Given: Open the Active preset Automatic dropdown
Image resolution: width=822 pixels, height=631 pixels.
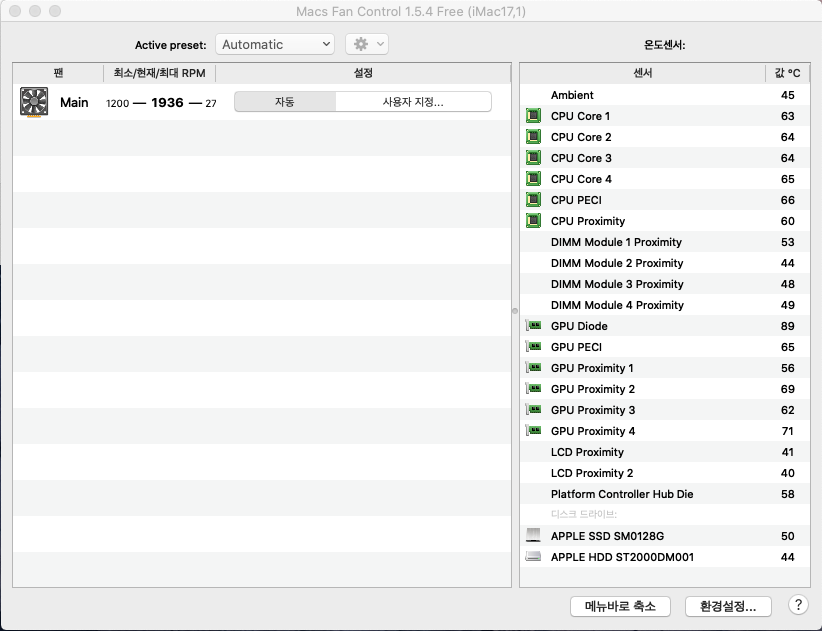Looking at the screenshot, I should [275, 45].
